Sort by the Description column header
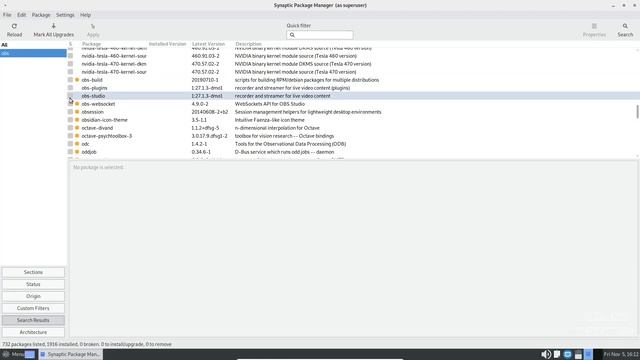This screenshot has height=360, width=640. 249,44
